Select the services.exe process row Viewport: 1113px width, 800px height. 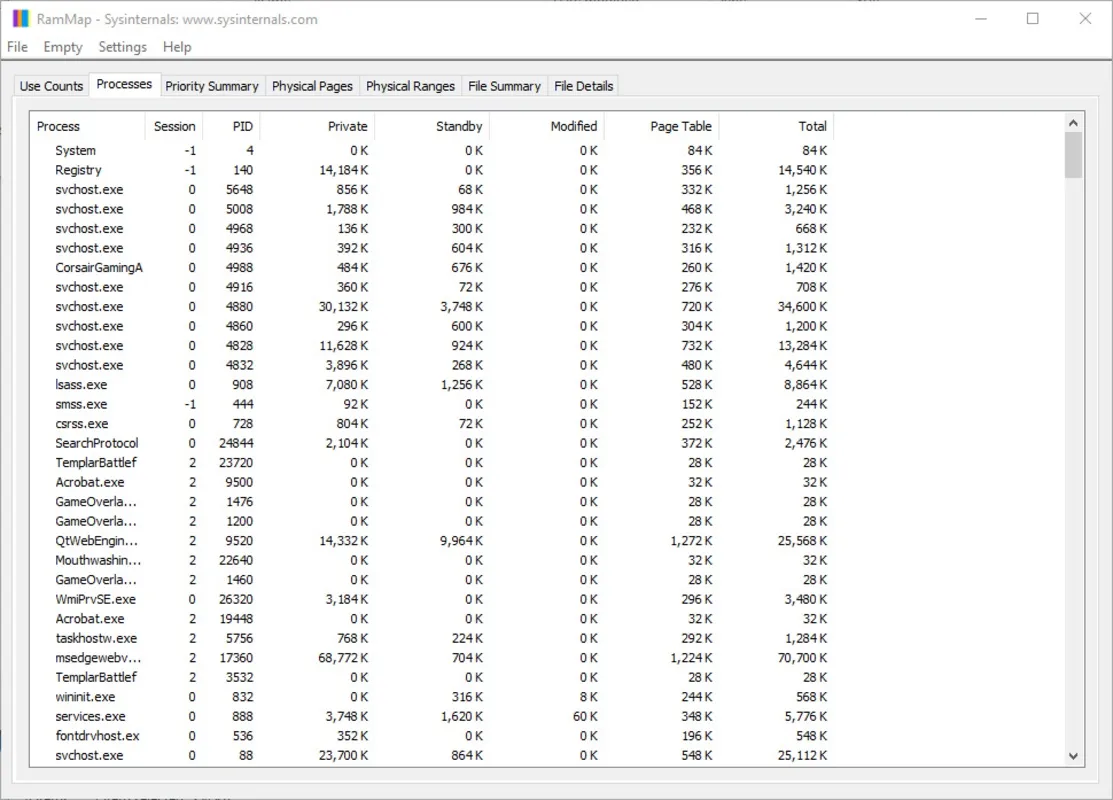click(432, 717)
